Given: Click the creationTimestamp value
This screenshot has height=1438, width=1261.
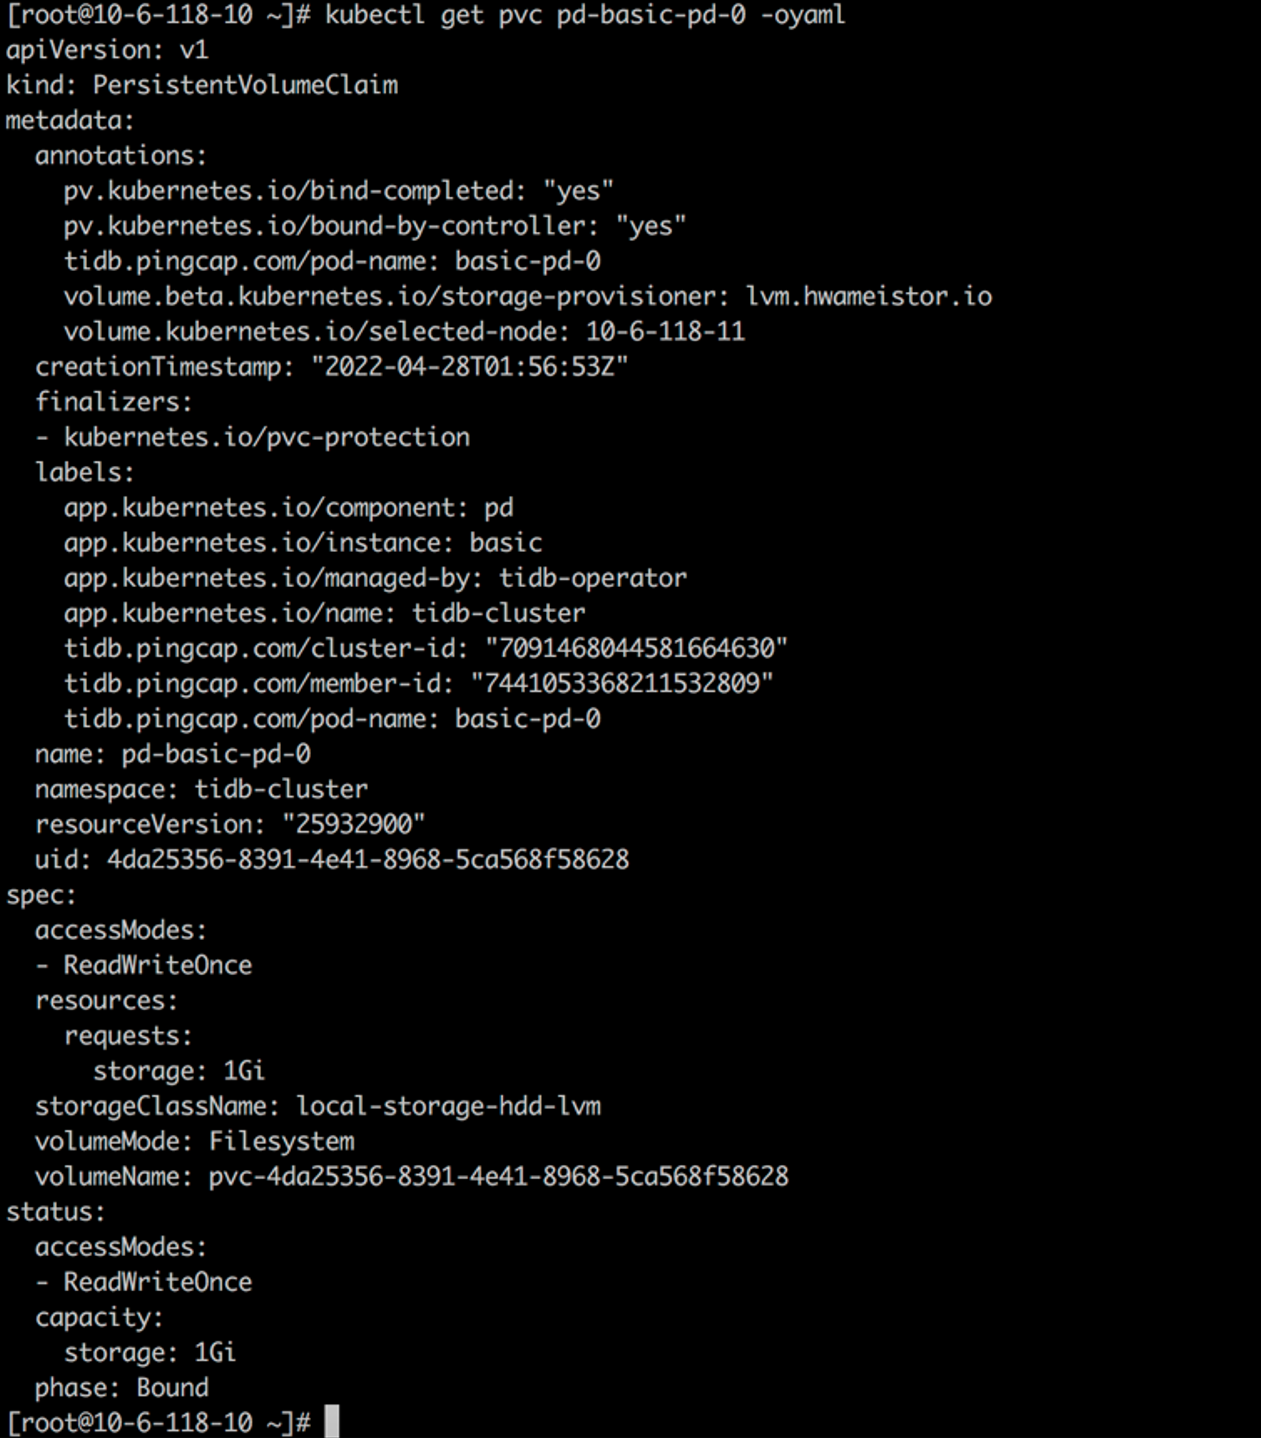Looking at the screenshot, I should 469,366.
